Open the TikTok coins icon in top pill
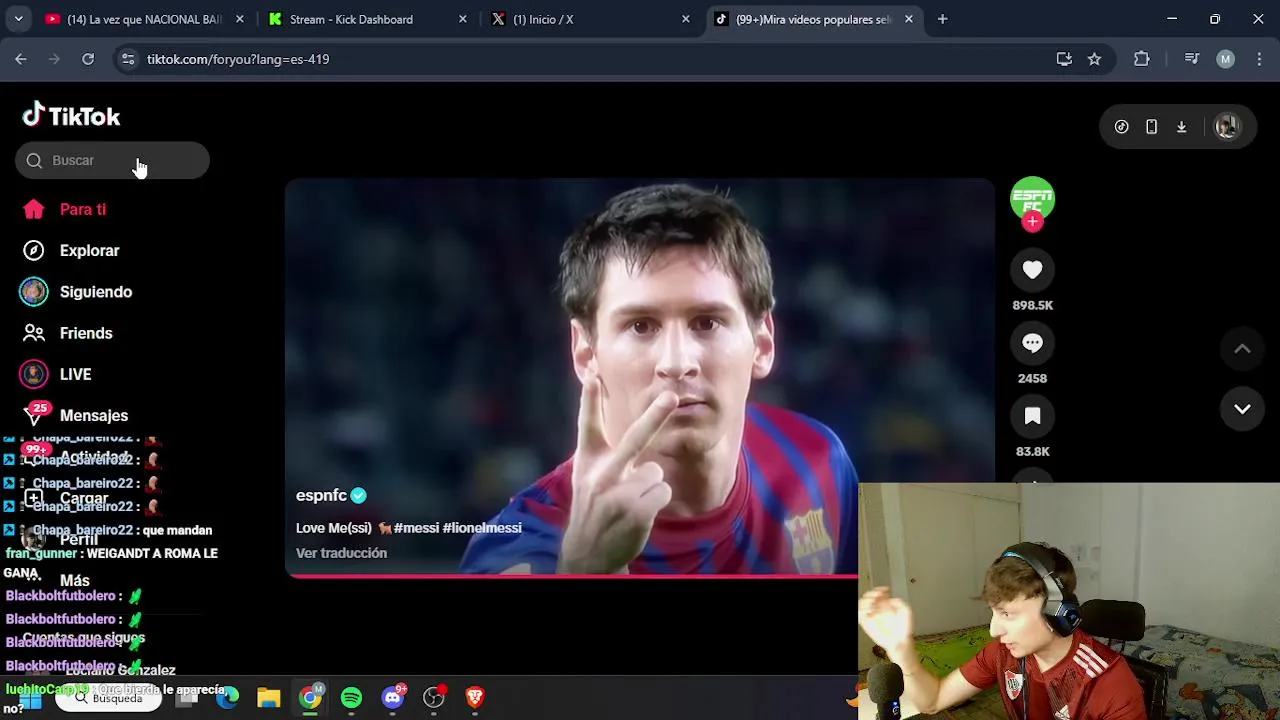 pyautogui.click(x=1122, y=127)
